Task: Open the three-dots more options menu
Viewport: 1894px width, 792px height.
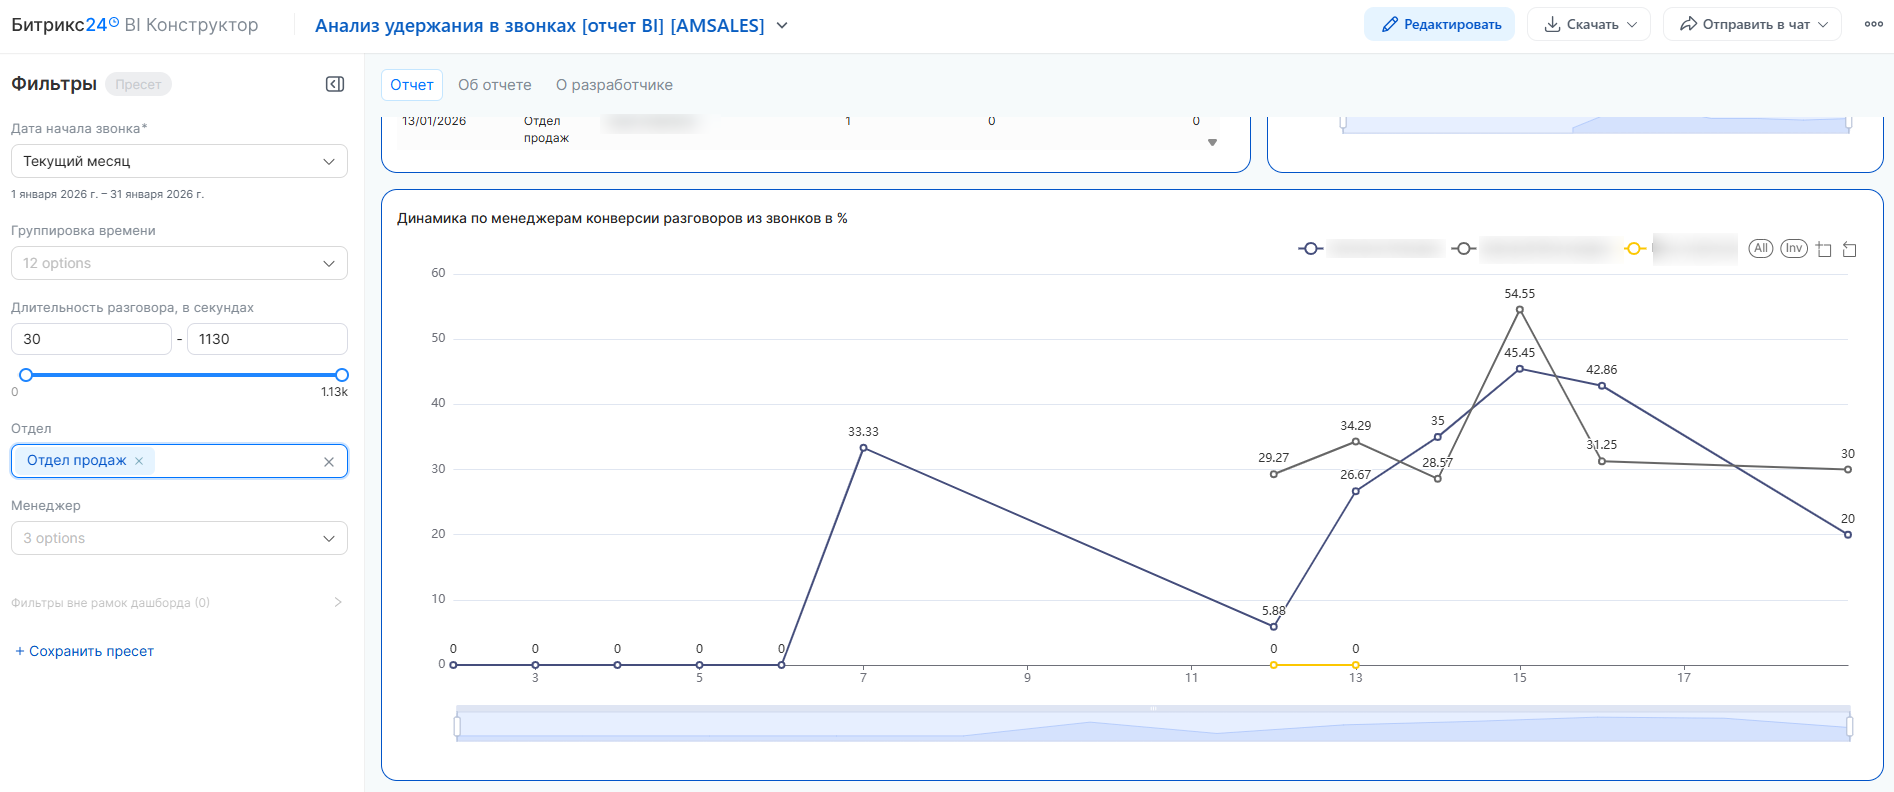Action: 1873,24
